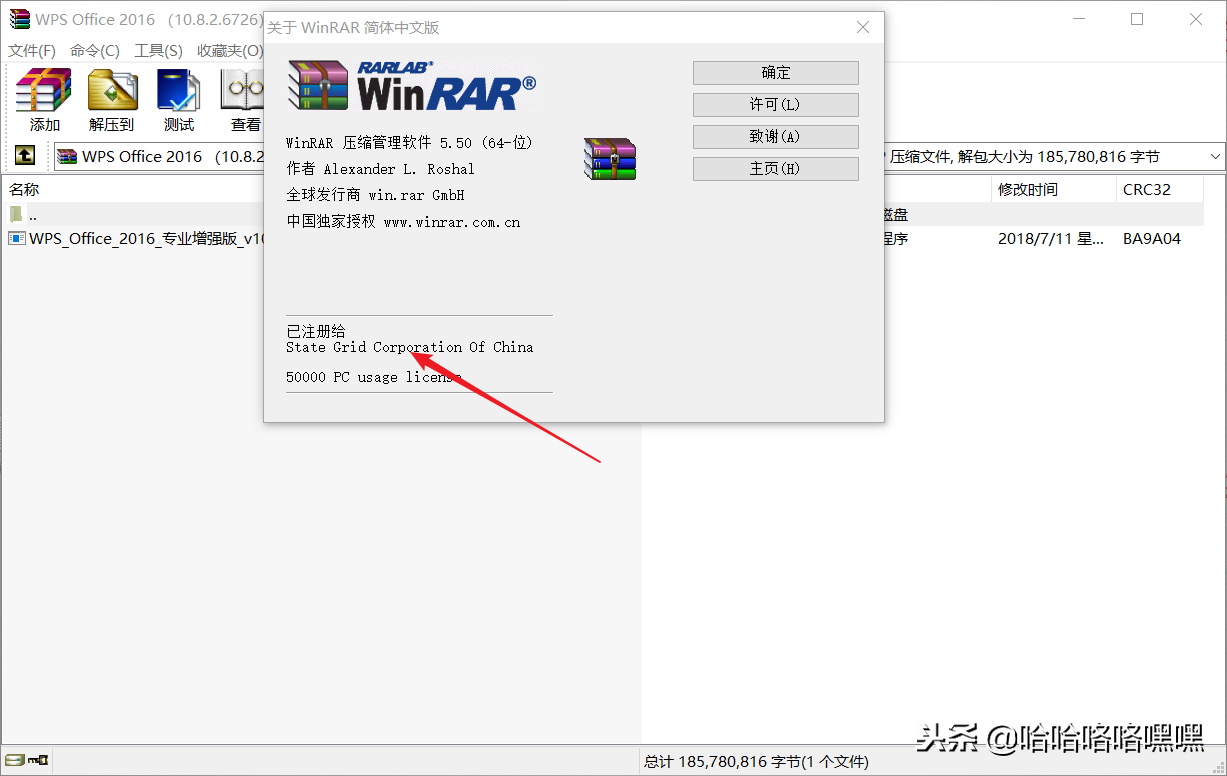Image resolution: width=1227 pixels, height=776 pixels.
Task: Click the Add (添加) toolbar icon
Action: pyautogui.click(x=44, y=100)
